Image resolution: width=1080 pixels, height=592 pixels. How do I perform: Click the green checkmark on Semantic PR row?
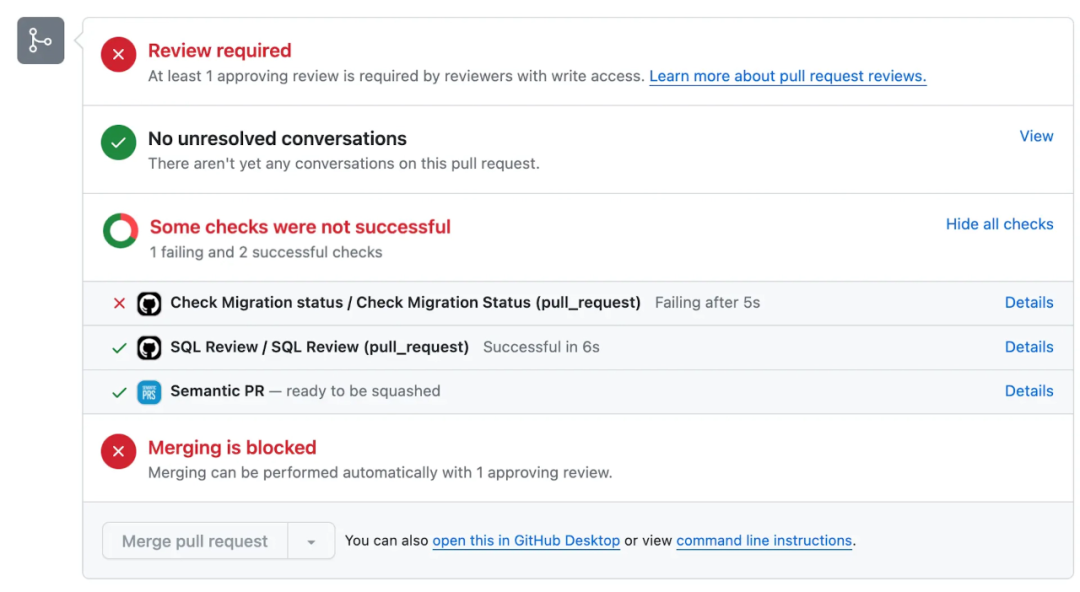[x=119, y=392]
